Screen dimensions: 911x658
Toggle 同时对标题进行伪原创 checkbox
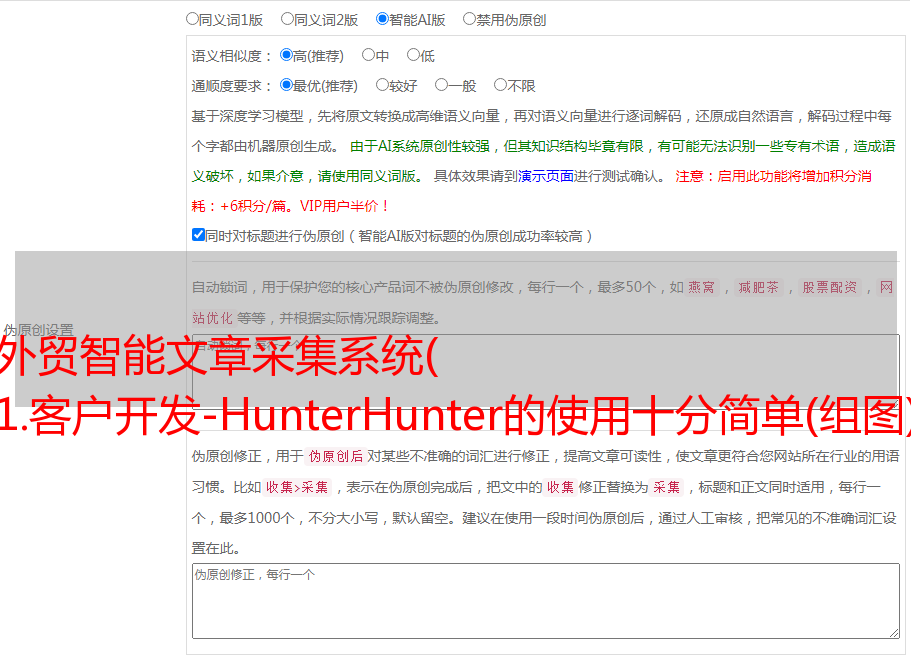[198, 235]
